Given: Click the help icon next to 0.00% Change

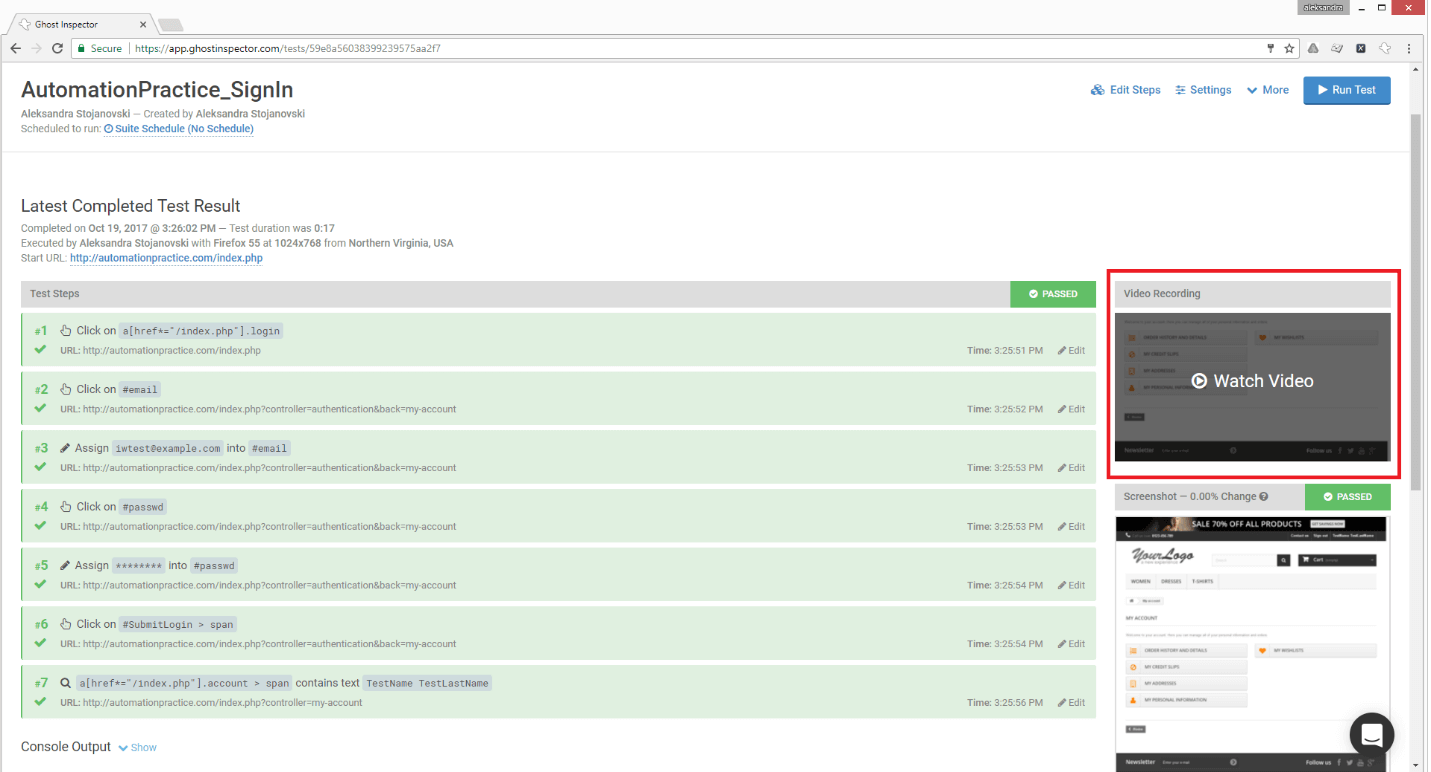Looking at the screenshot, I should pos(1264,497).
